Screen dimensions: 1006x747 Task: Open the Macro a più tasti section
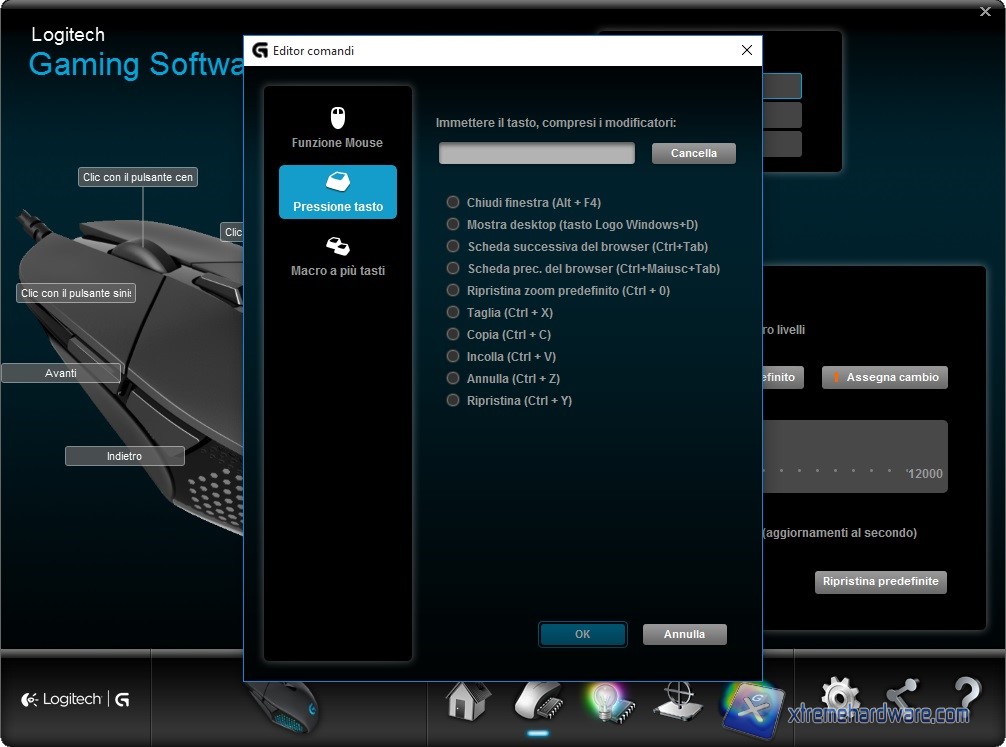[x=337, y=256]
